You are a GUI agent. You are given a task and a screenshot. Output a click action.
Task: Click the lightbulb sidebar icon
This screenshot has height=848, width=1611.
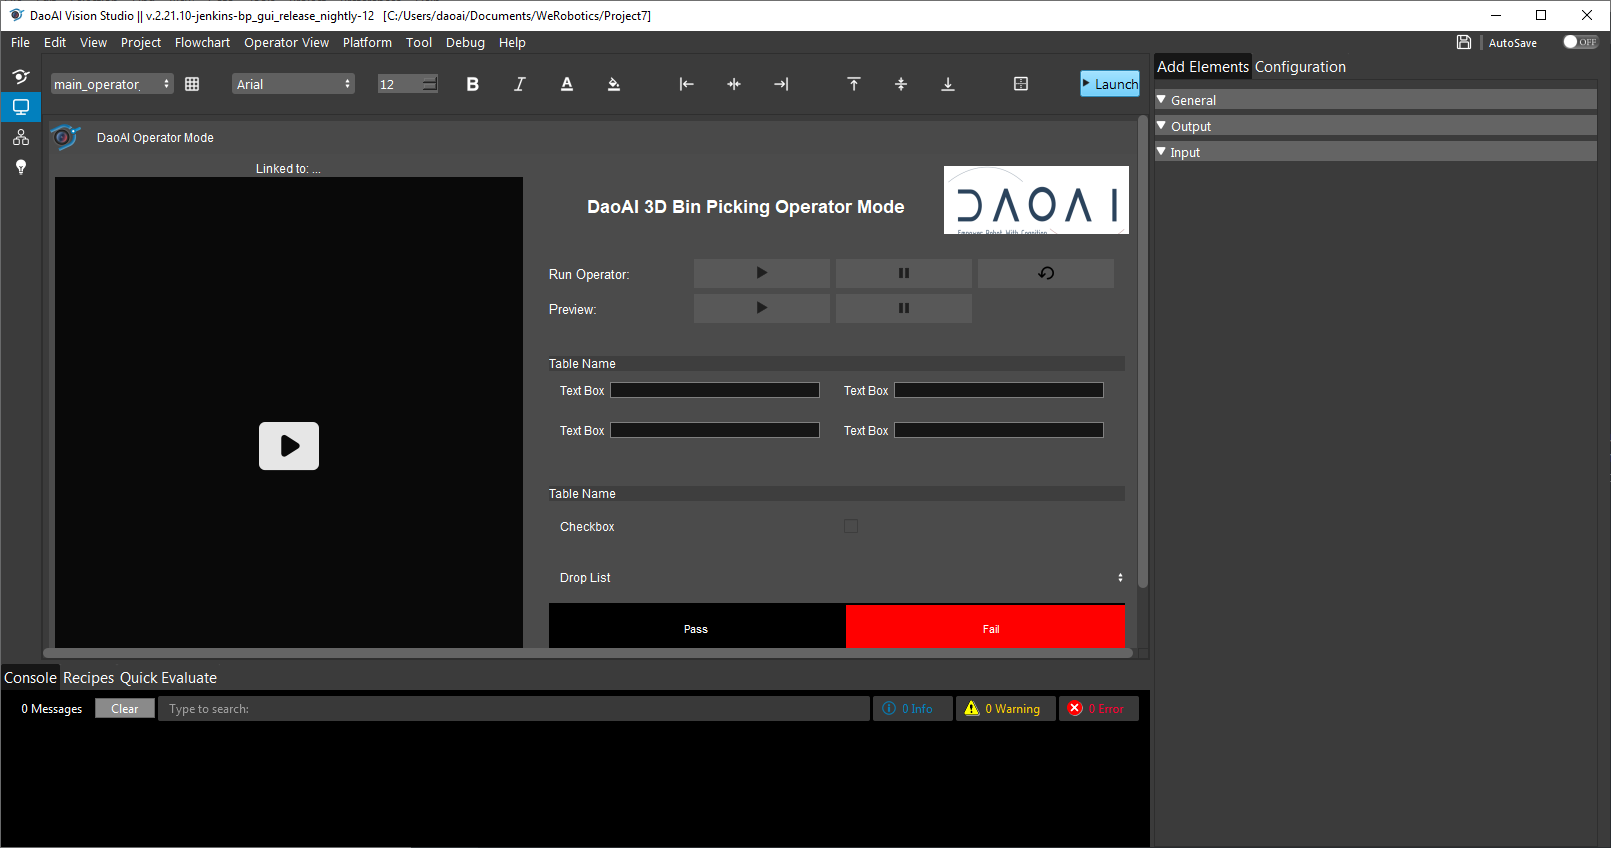click(20, 167)
